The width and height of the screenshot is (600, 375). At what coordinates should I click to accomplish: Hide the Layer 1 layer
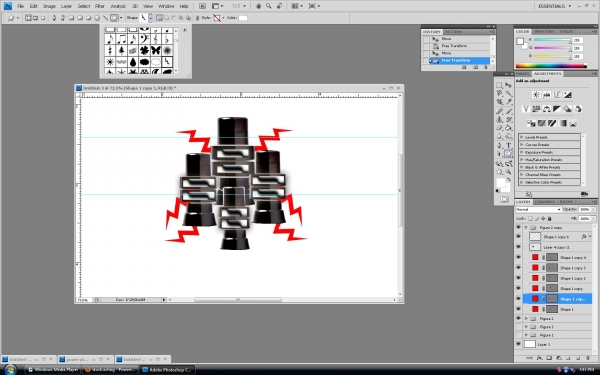coord(518,344)
